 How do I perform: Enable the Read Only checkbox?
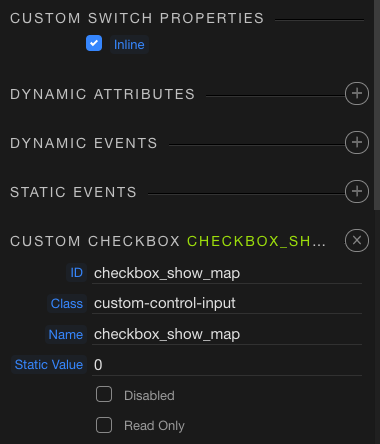[x=104, y=425]
